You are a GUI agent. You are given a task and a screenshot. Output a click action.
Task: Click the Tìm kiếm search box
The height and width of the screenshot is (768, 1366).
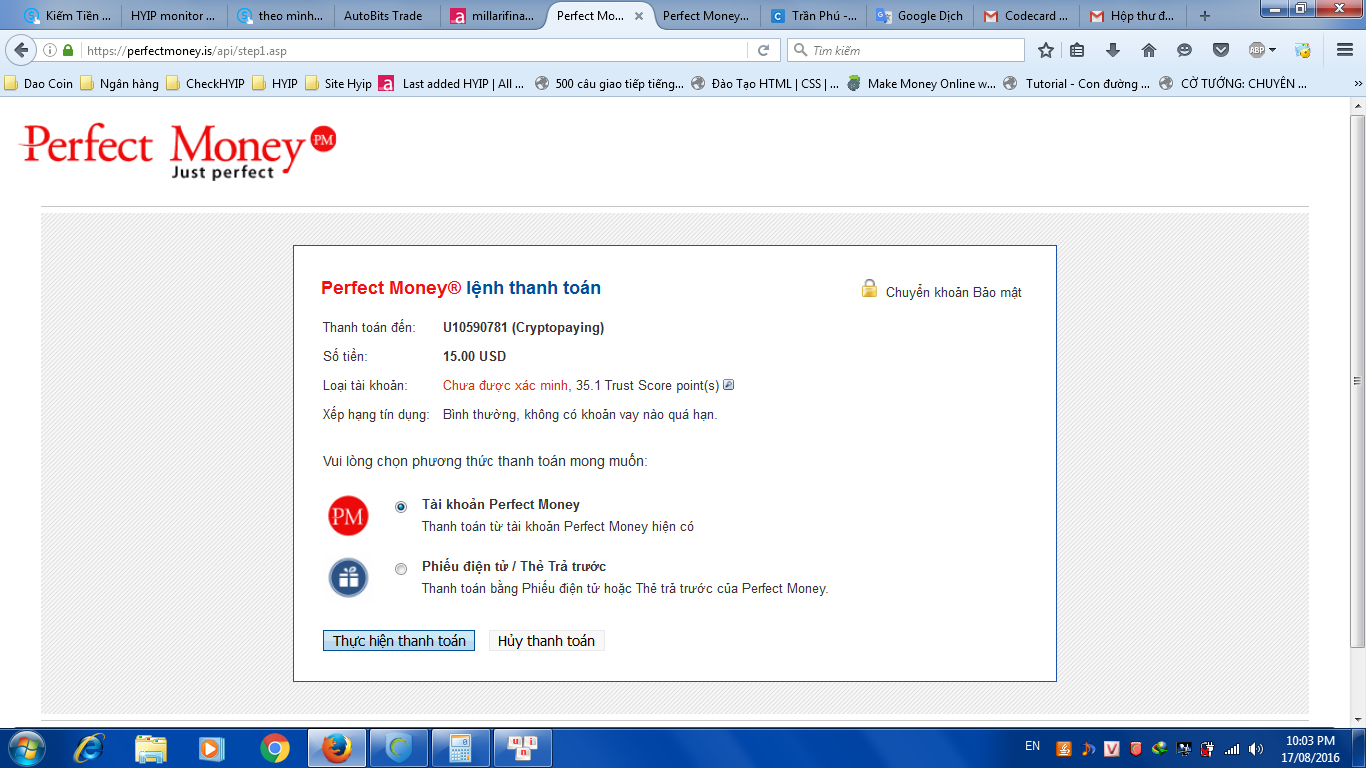tap(906, 50)
